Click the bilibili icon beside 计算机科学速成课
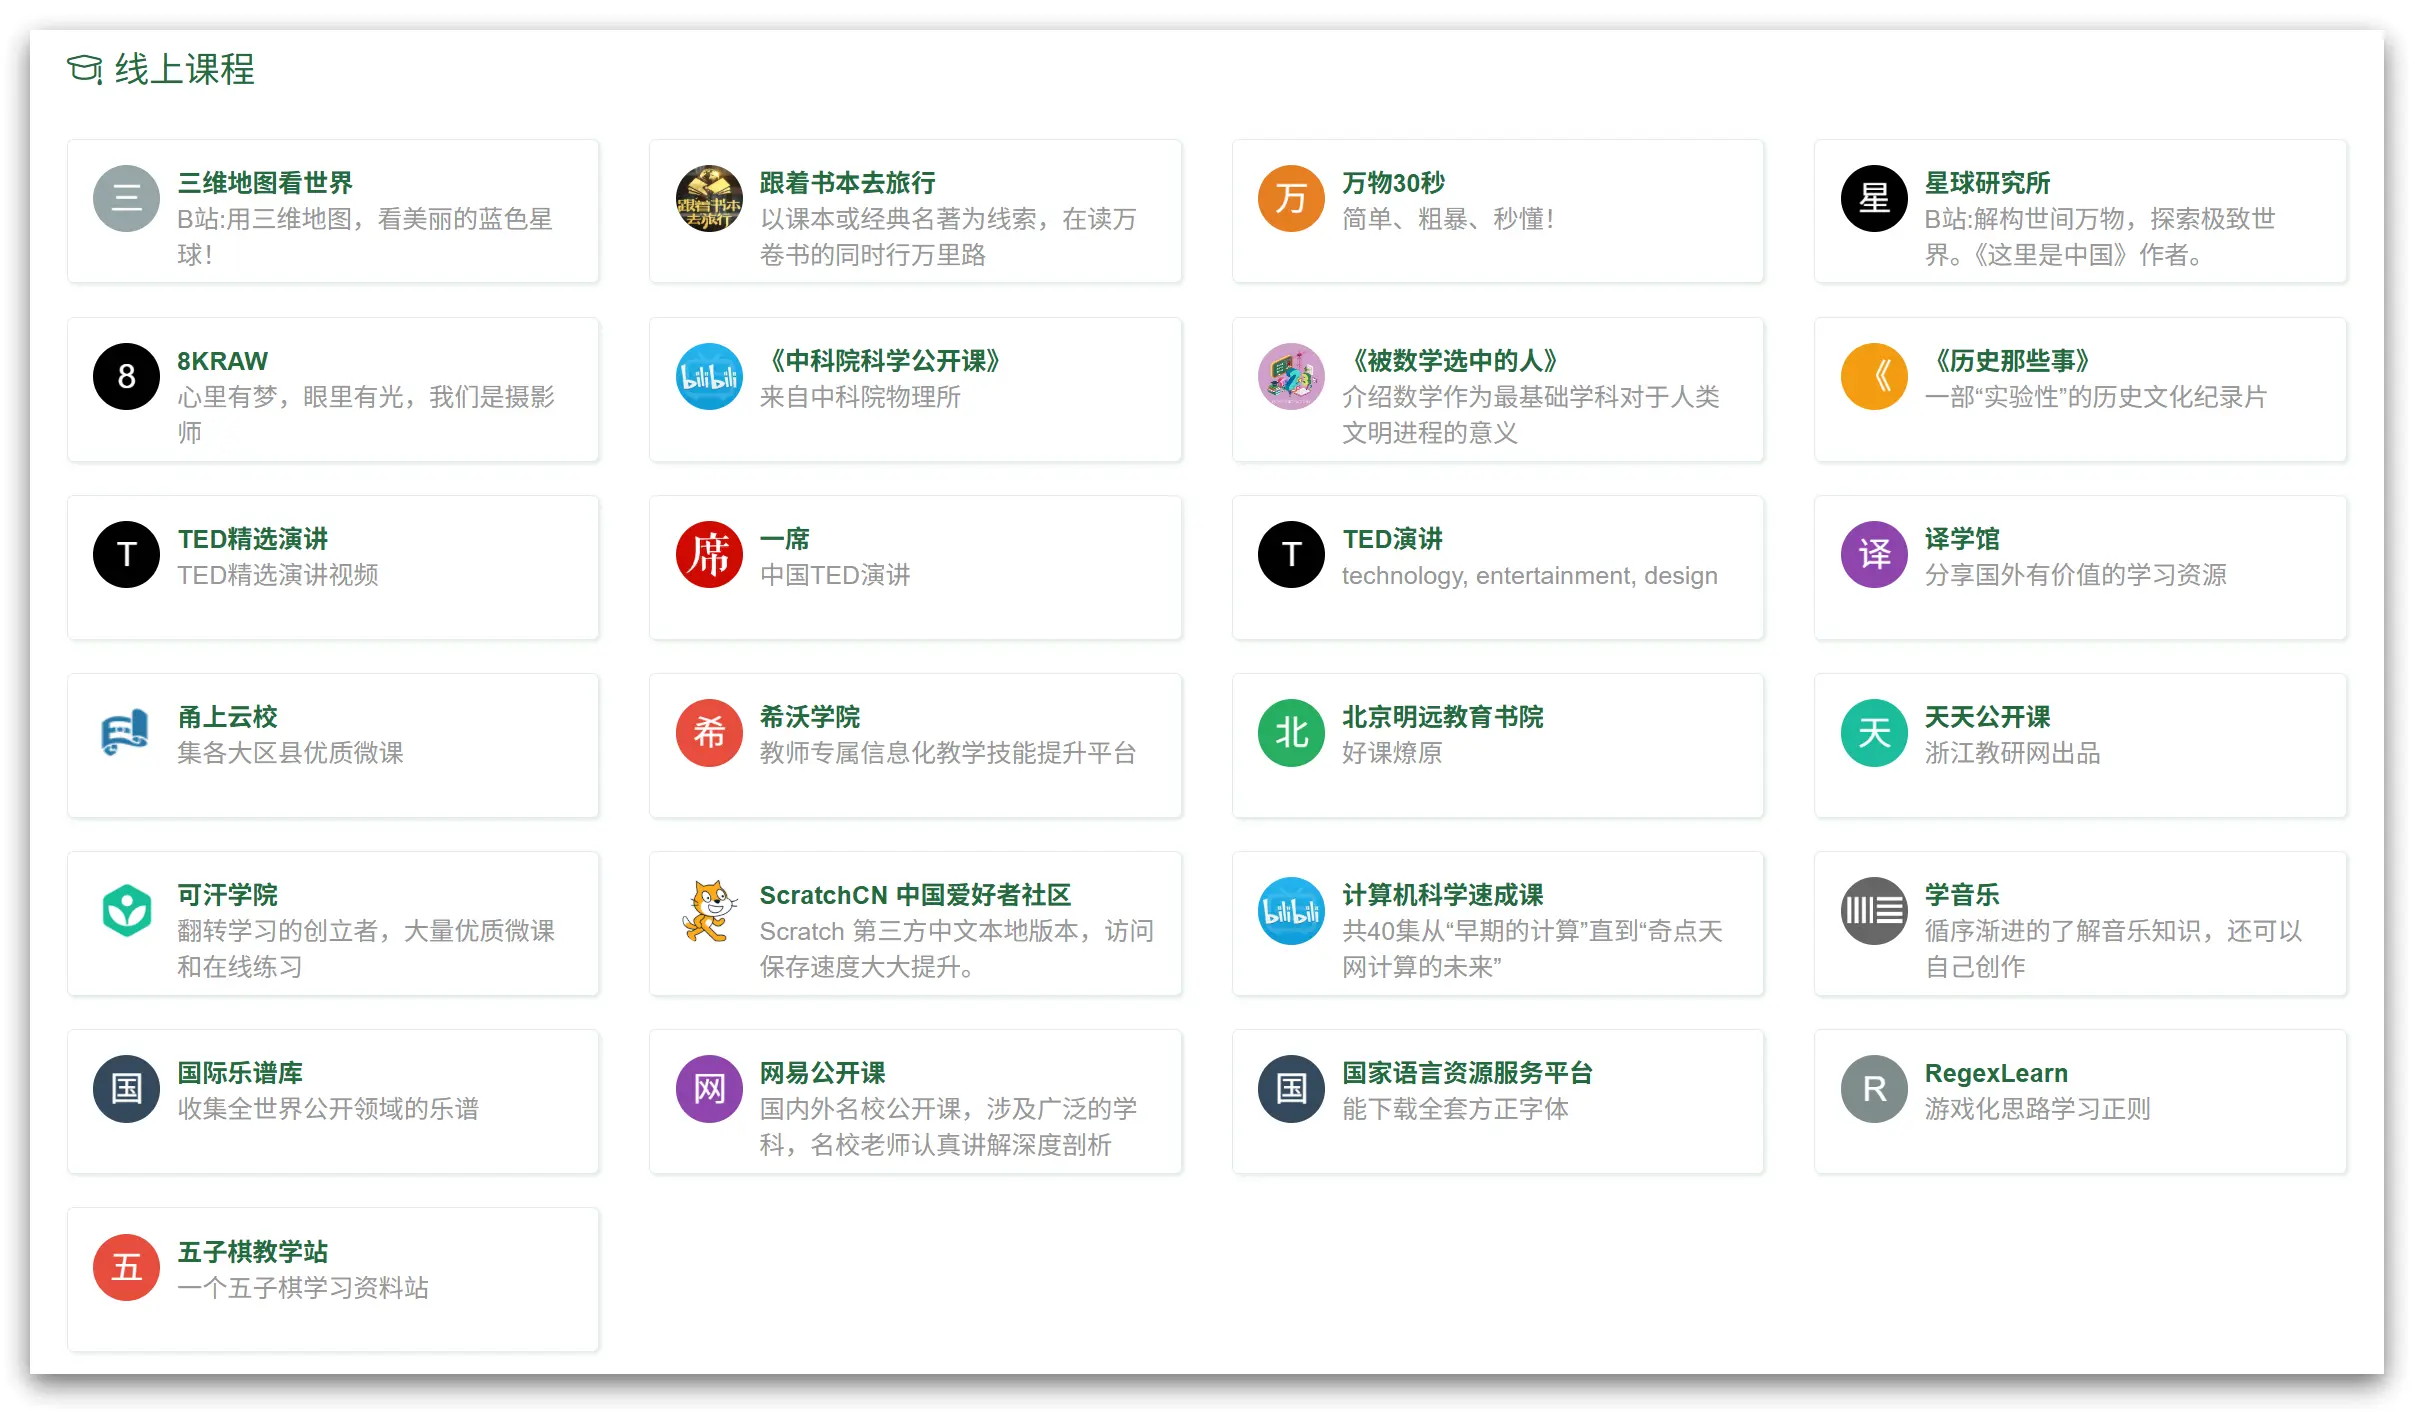 coord(1291,910)
